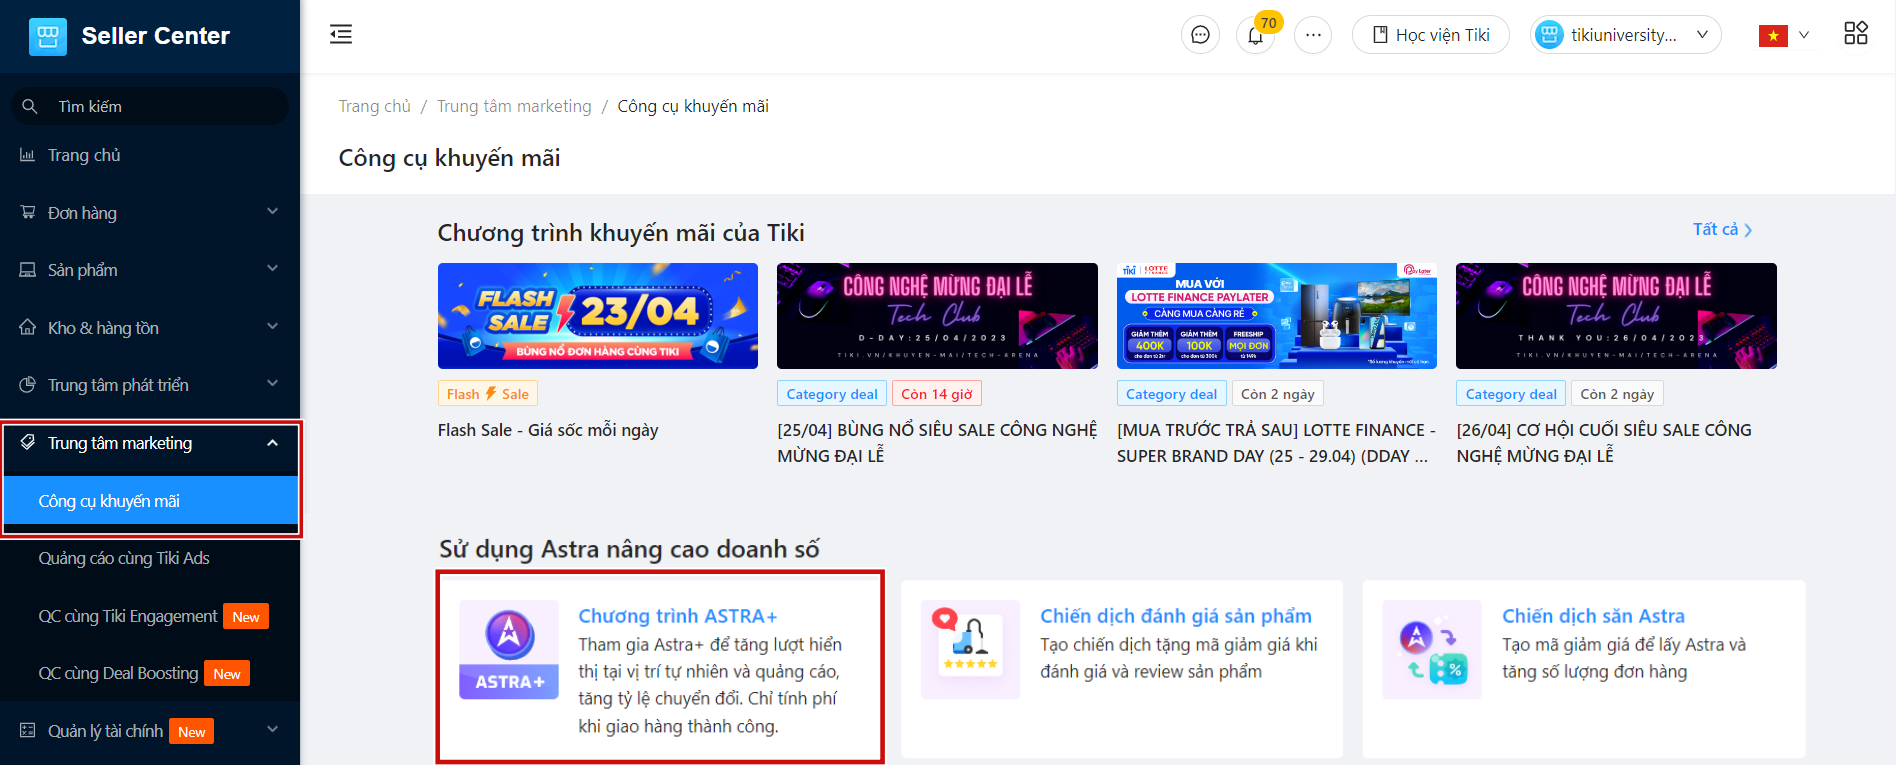Click the Trung tâm marketing tag icon

(27, 442)
